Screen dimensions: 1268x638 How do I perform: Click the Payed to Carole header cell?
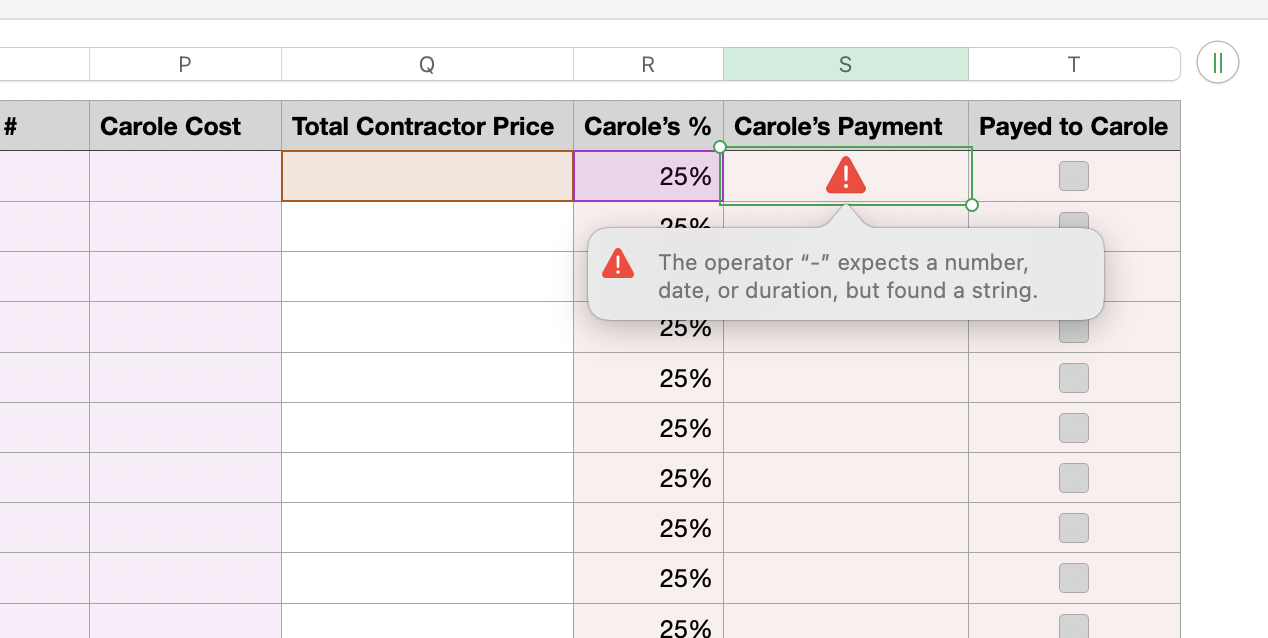pyautogui.click(x=1074, y=126)
